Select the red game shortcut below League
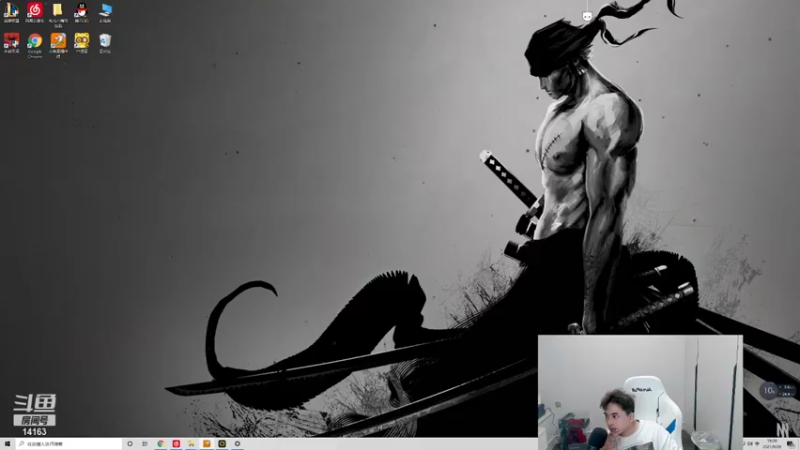 [11, 43]
